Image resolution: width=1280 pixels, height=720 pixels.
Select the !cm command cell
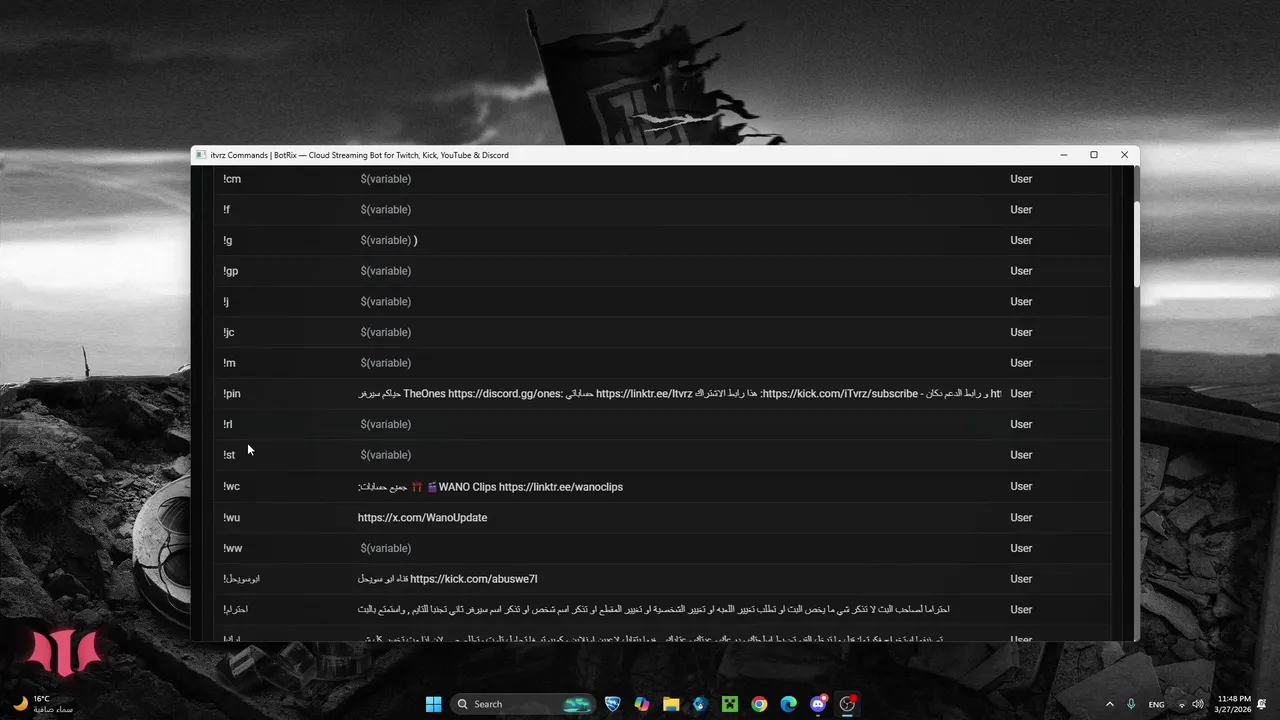click(x=232, y=179)
